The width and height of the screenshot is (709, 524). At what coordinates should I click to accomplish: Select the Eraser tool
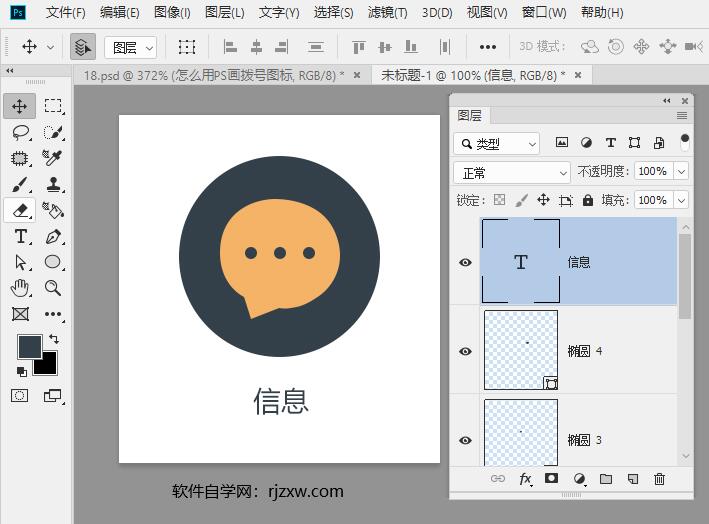point(20,210)
